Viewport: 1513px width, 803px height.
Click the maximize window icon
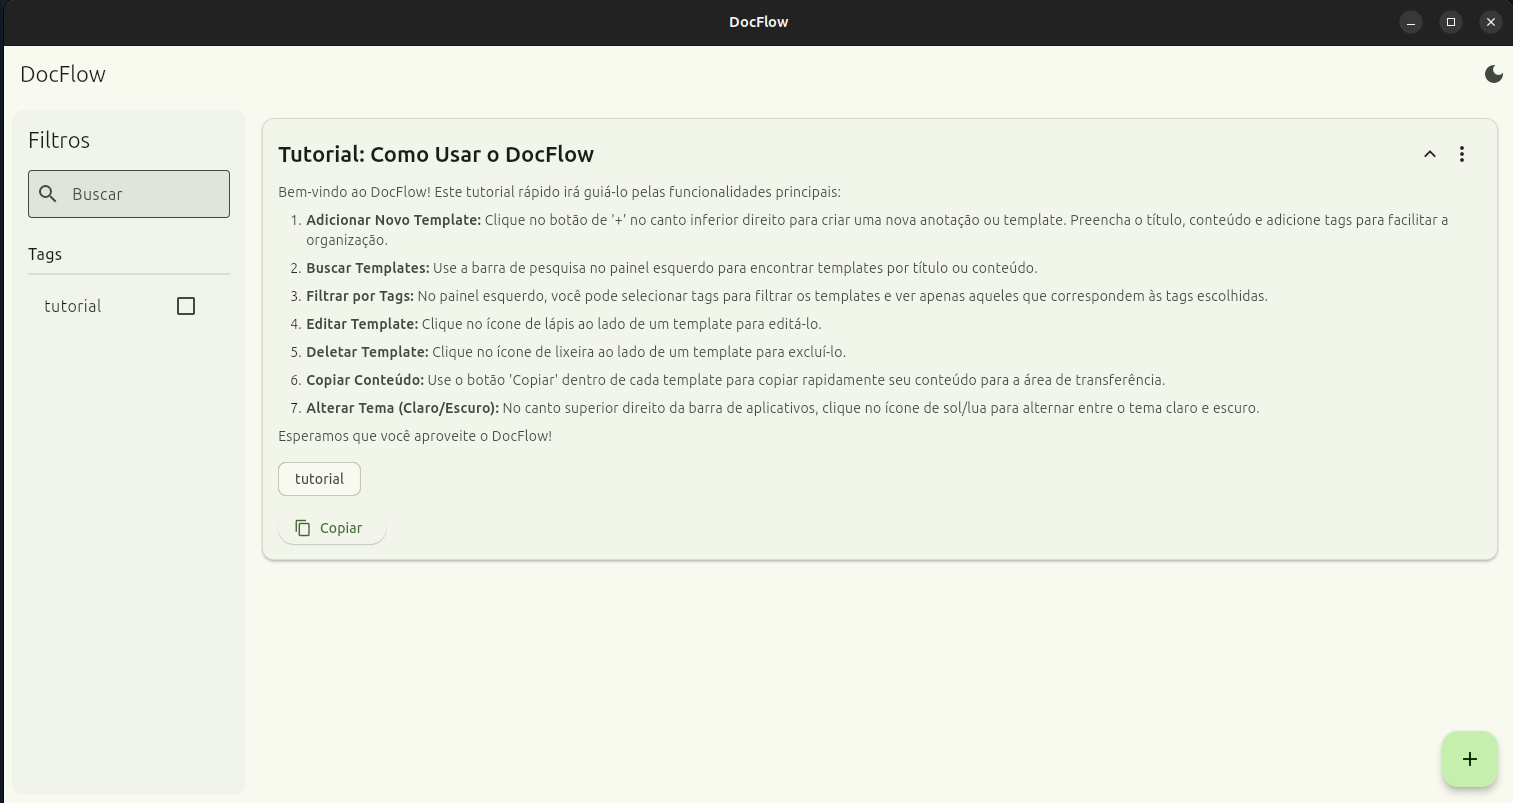click(x=1451, y=21)
